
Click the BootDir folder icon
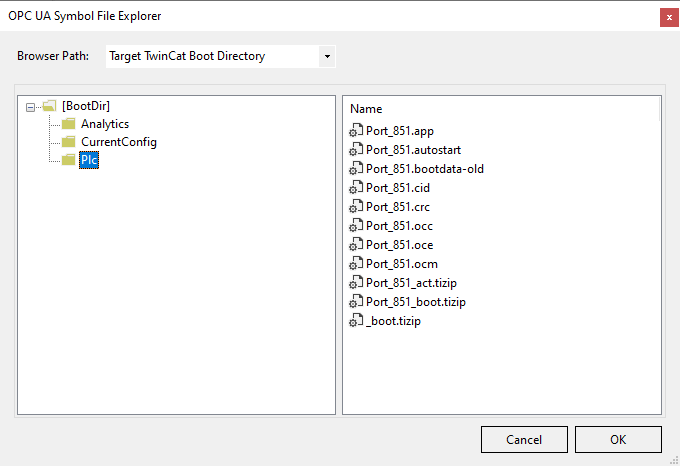[x=50, y=106]
